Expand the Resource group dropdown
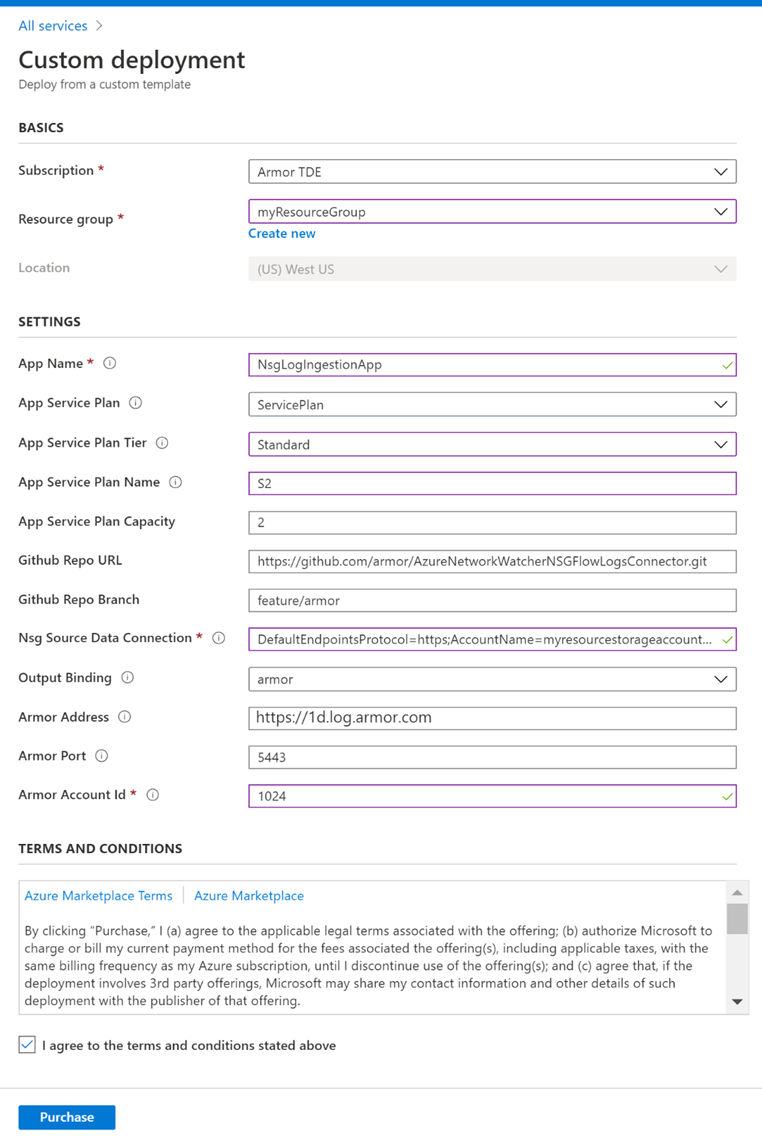Screen dimensions: 762x1138 [x=492, y=212]
